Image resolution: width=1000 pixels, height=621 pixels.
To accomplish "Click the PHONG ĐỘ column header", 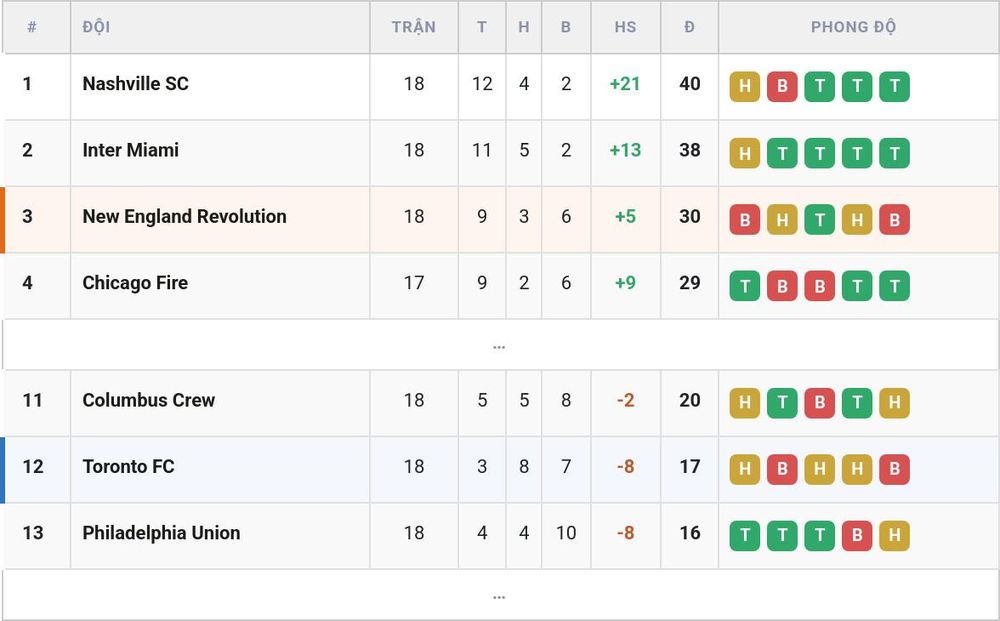I will pyautogui.click(x=853, y=27).
